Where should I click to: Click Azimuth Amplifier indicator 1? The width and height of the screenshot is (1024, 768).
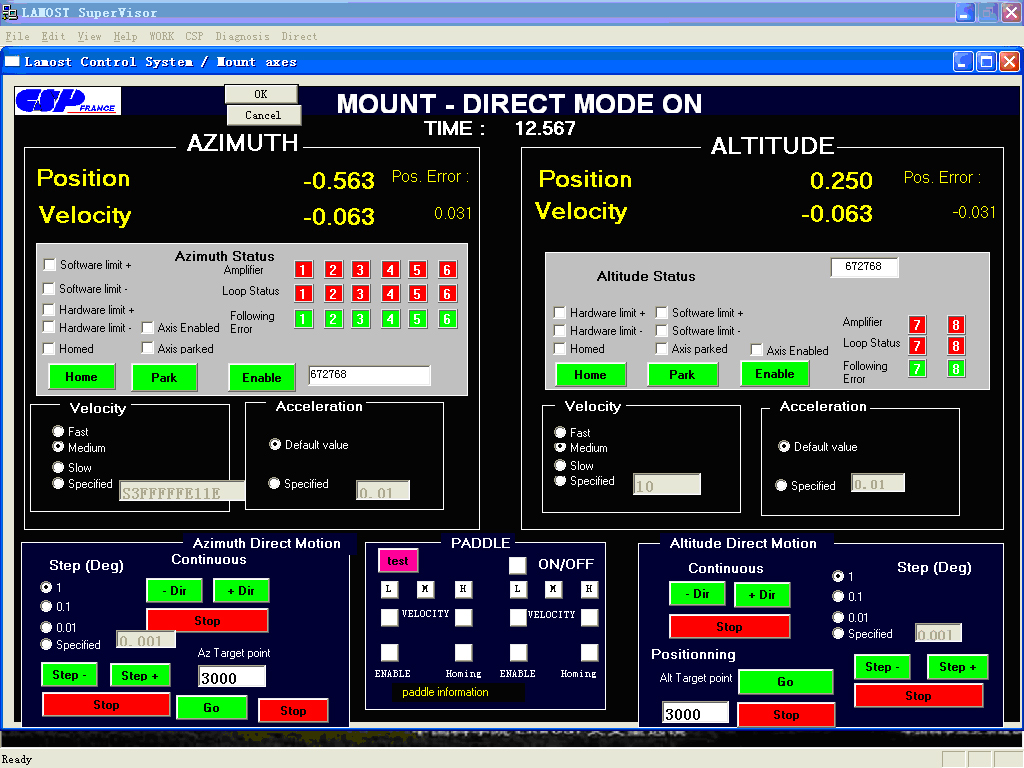pyautogui.click(x=303, y=270)
